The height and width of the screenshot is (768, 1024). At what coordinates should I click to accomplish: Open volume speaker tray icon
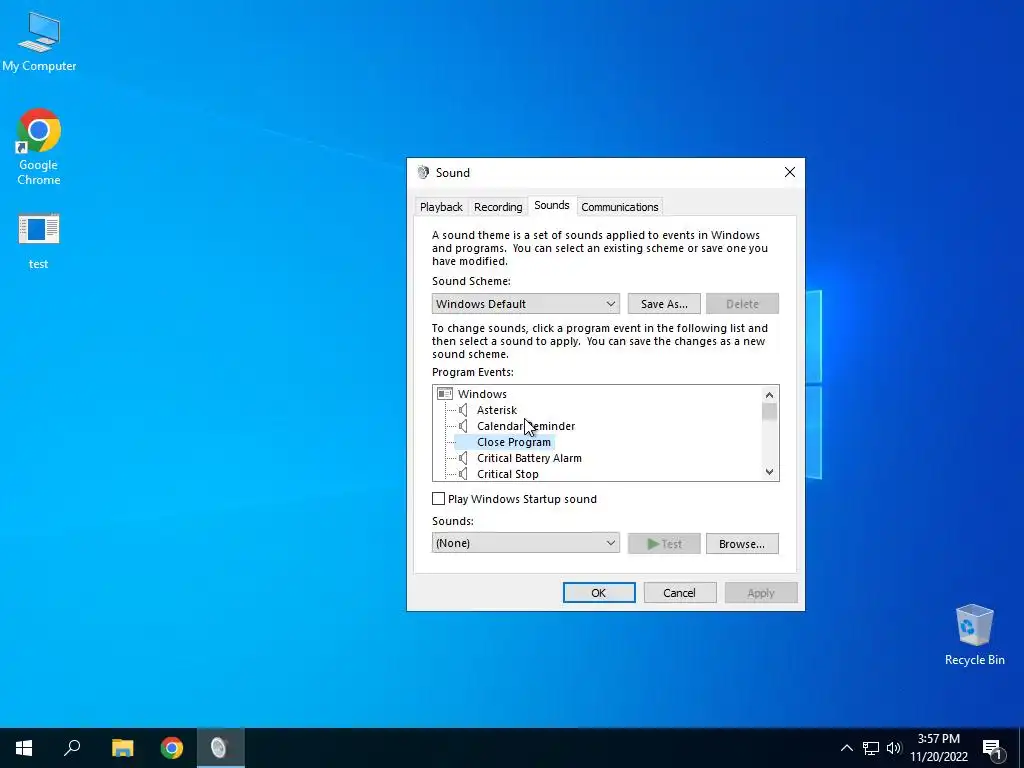(x=894, y=748)
